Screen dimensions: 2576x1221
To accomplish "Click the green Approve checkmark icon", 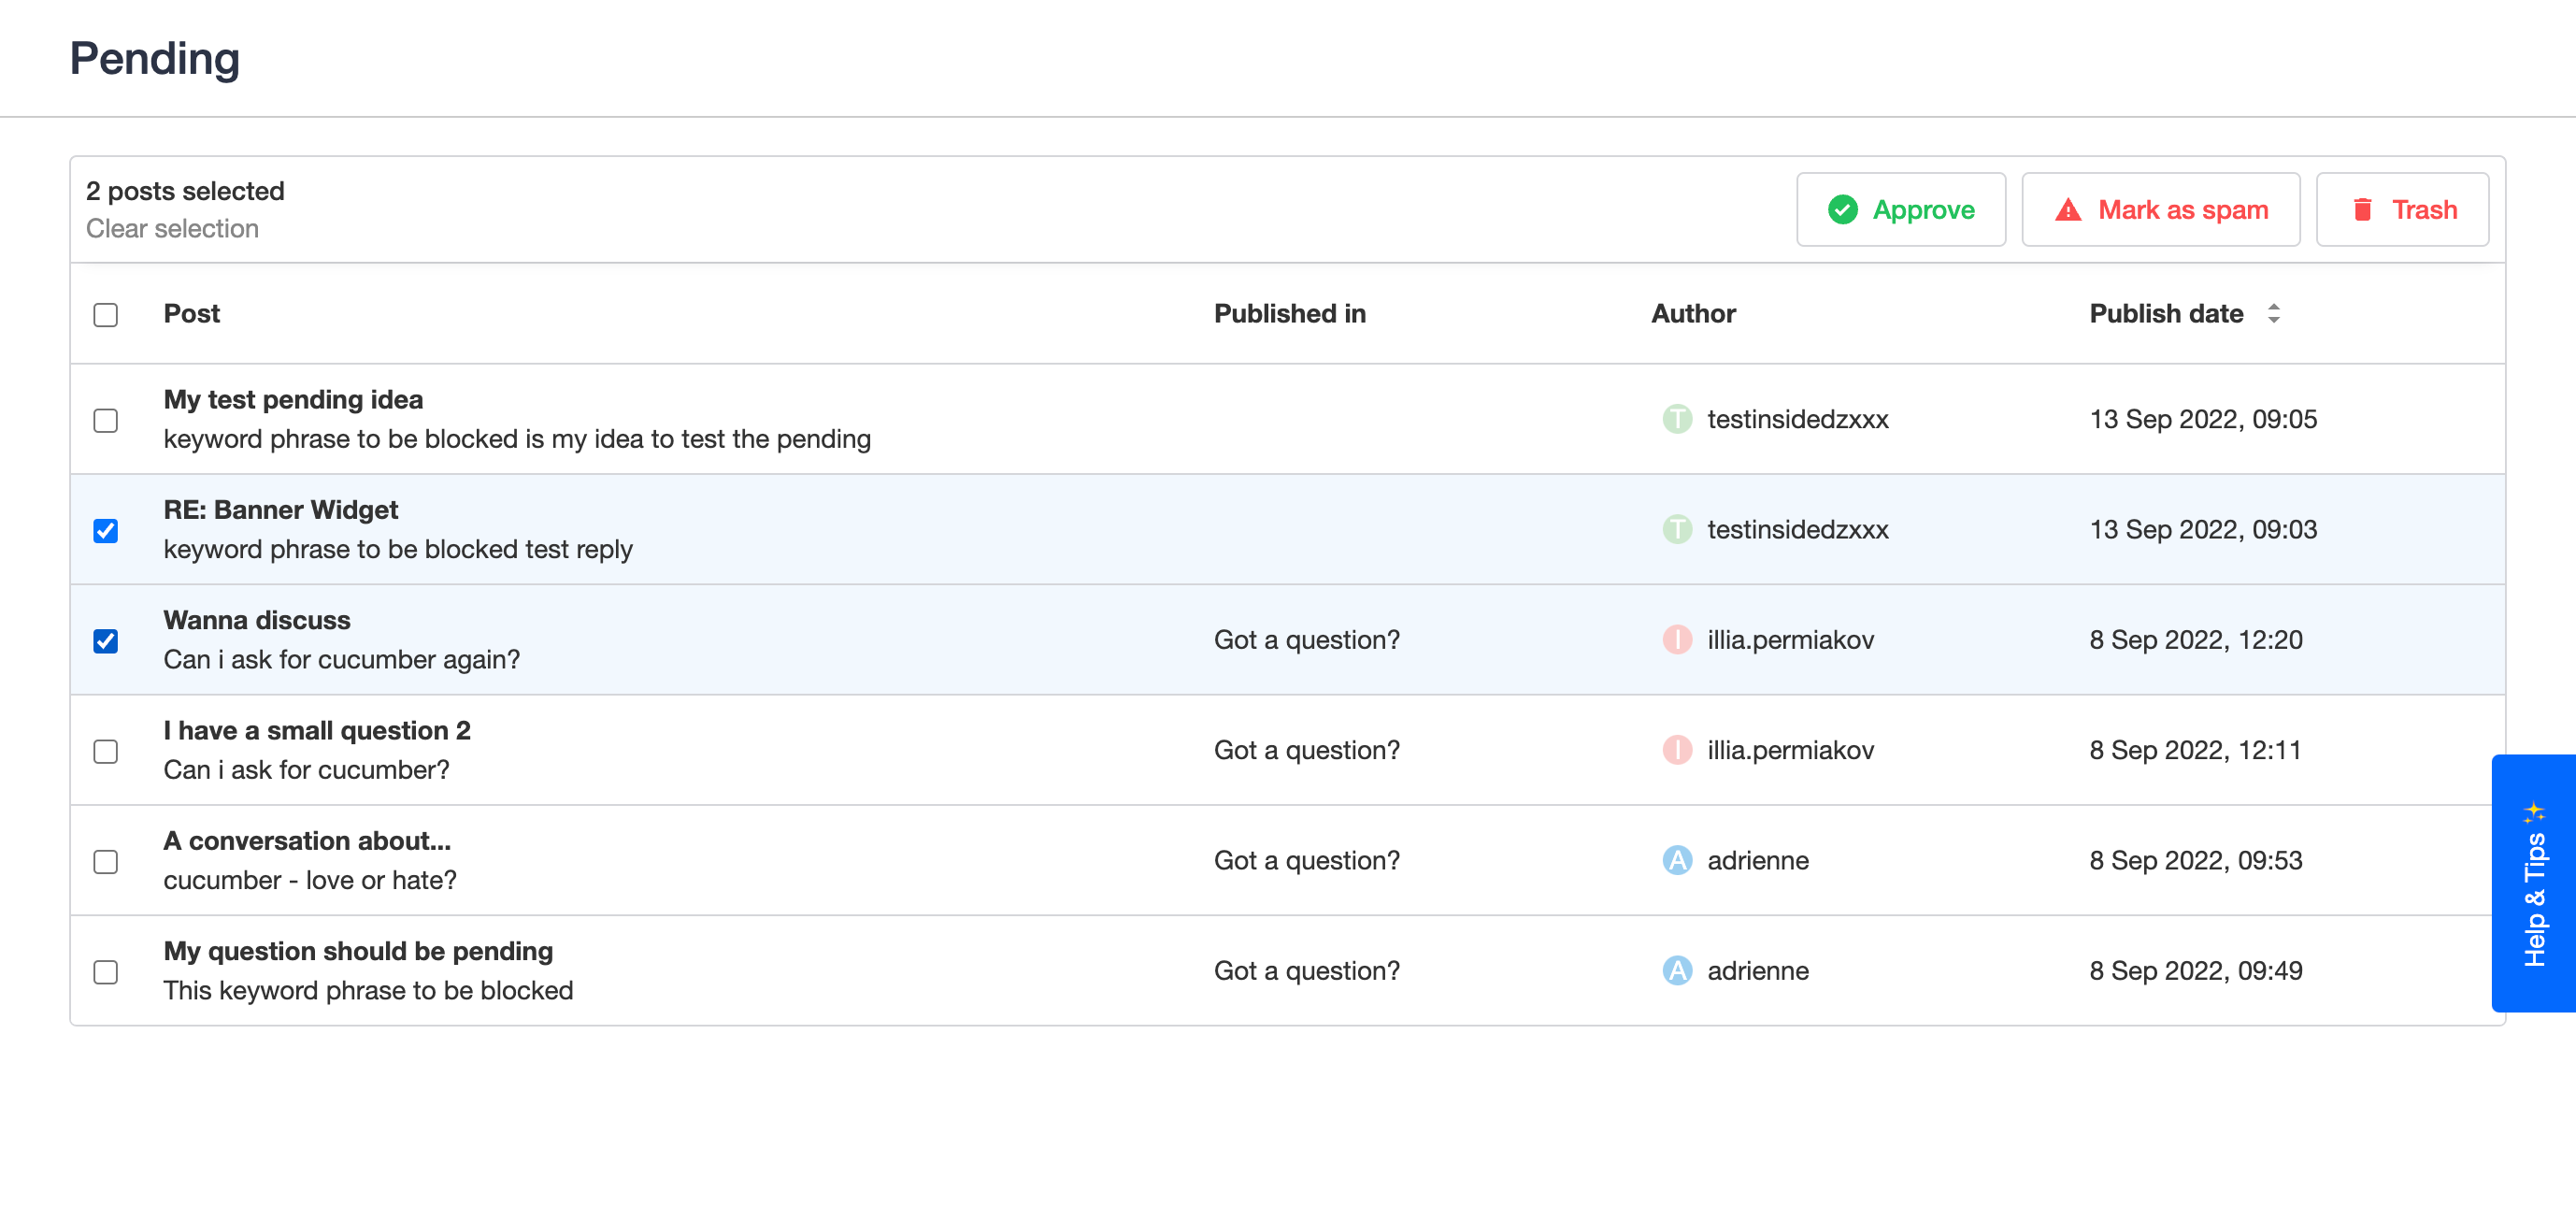I will pos(1842,210).
